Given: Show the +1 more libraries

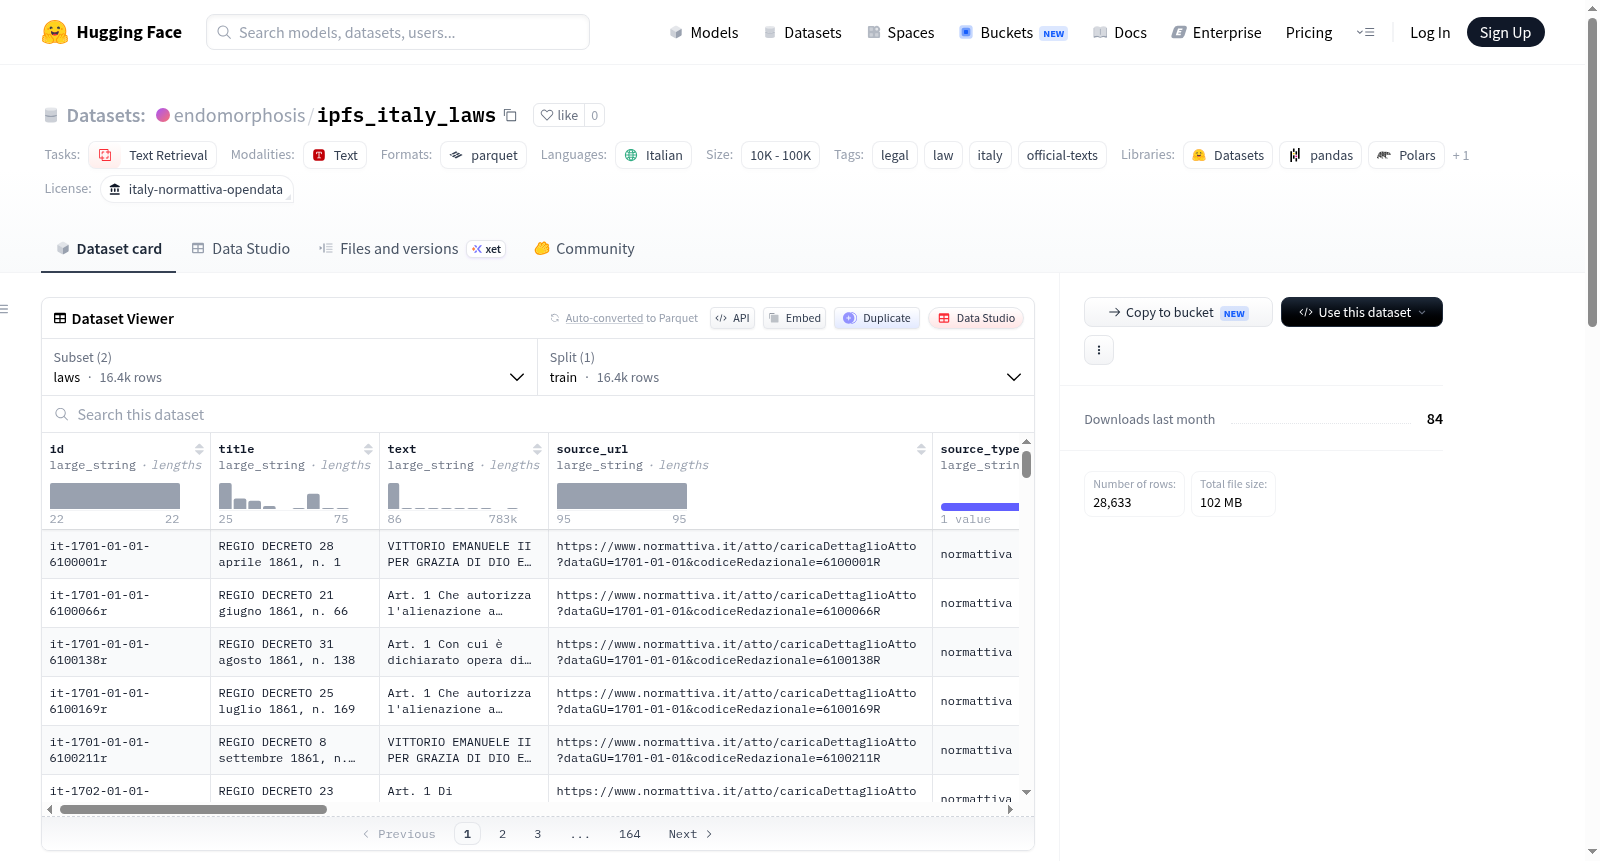Looking at the screenshot, I should [x=1461, y=155].
